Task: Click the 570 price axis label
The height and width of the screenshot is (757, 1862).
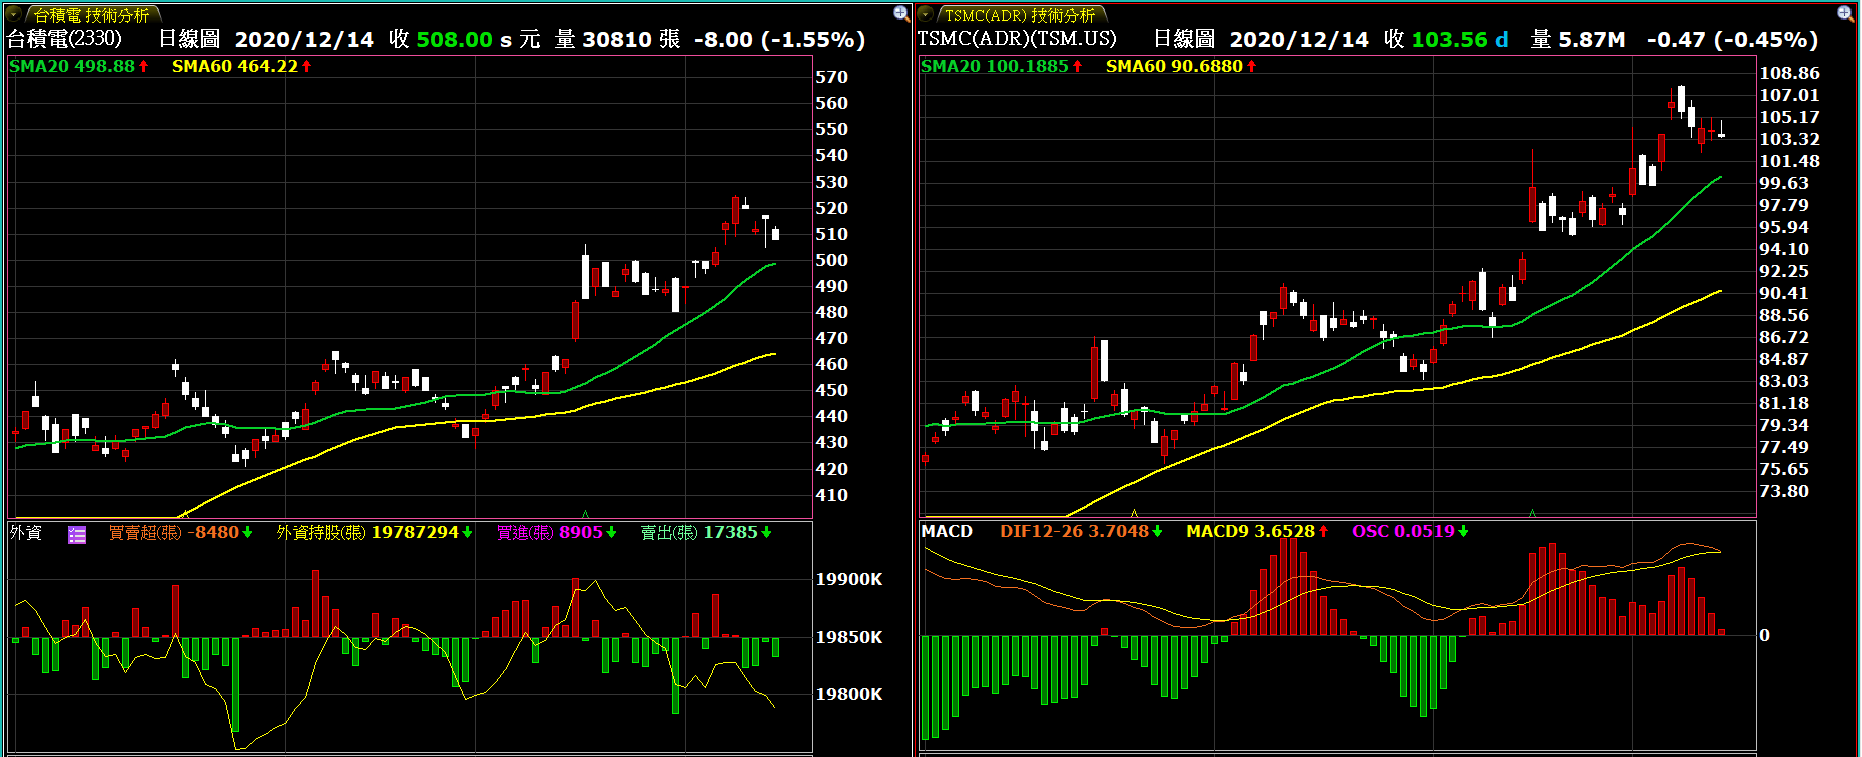Action: click(831, 77)
